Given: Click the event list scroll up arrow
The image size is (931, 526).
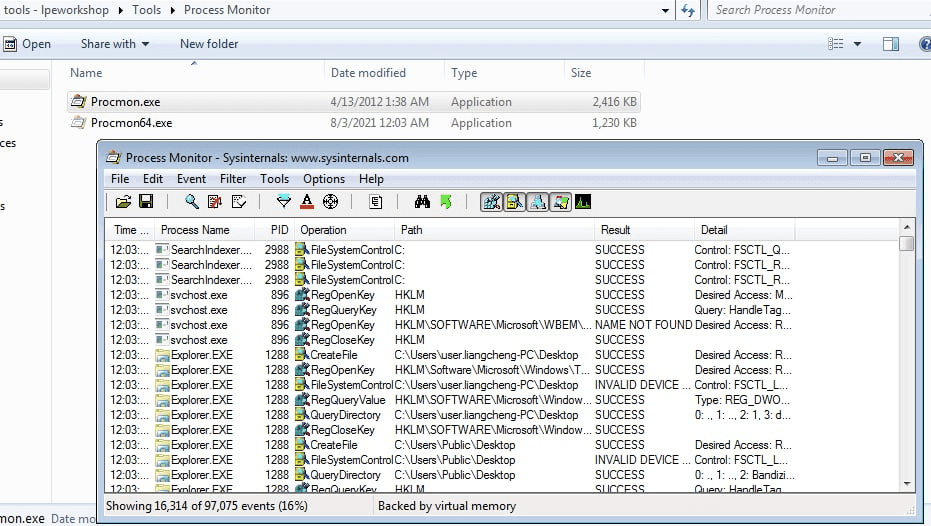Looking at the screenshot, I should (907, 227).
